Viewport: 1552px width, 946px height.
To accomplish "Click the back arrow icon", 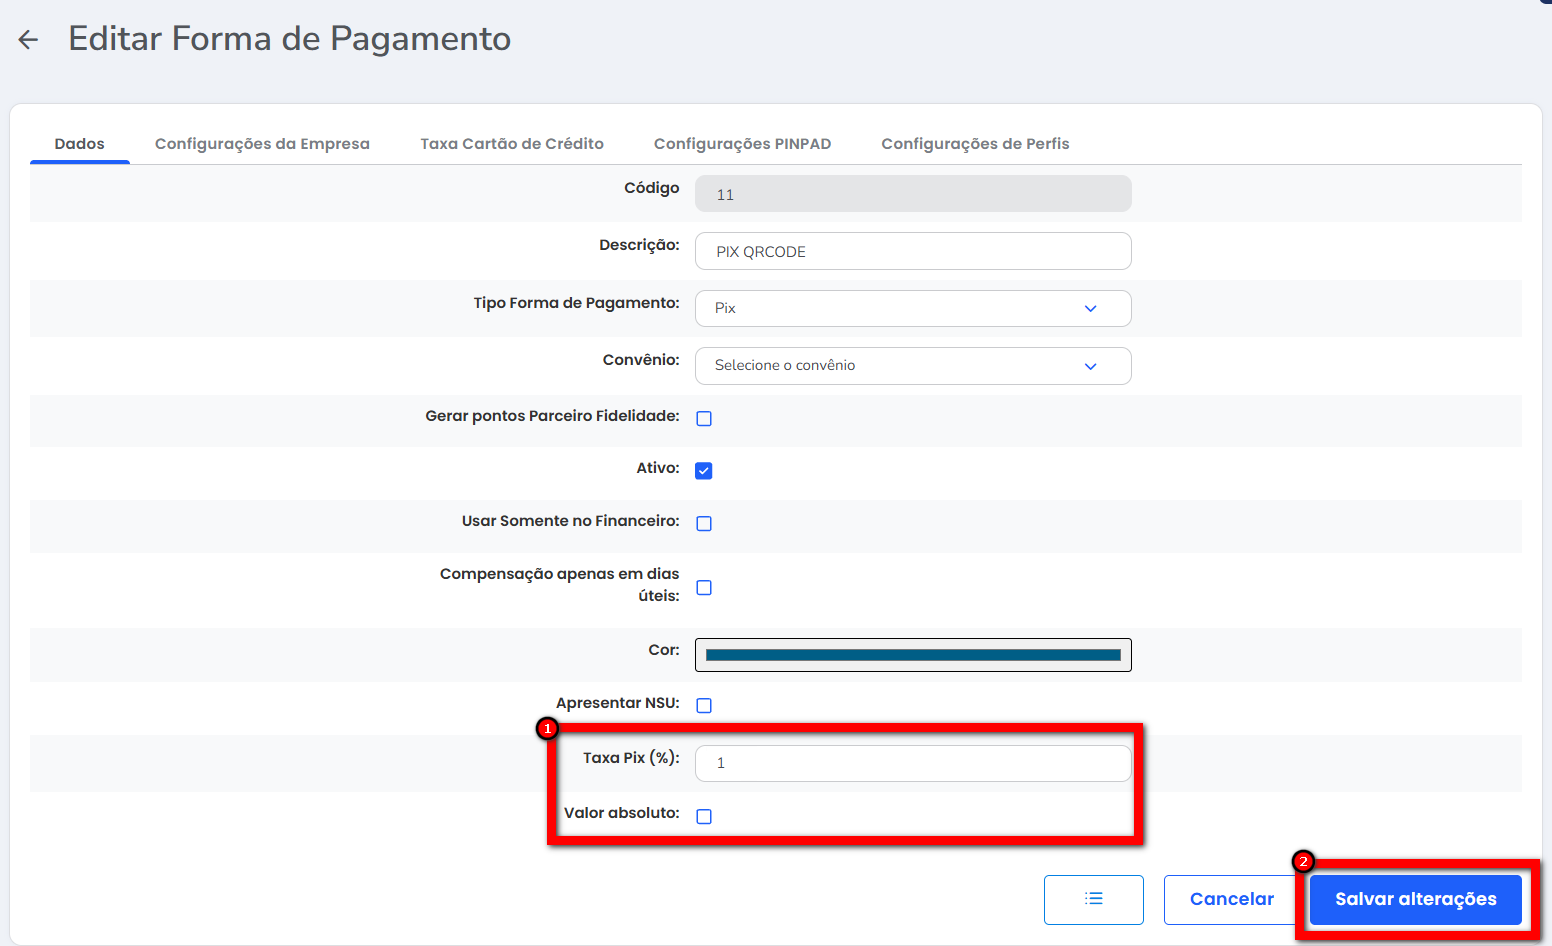I will [28, 40].
